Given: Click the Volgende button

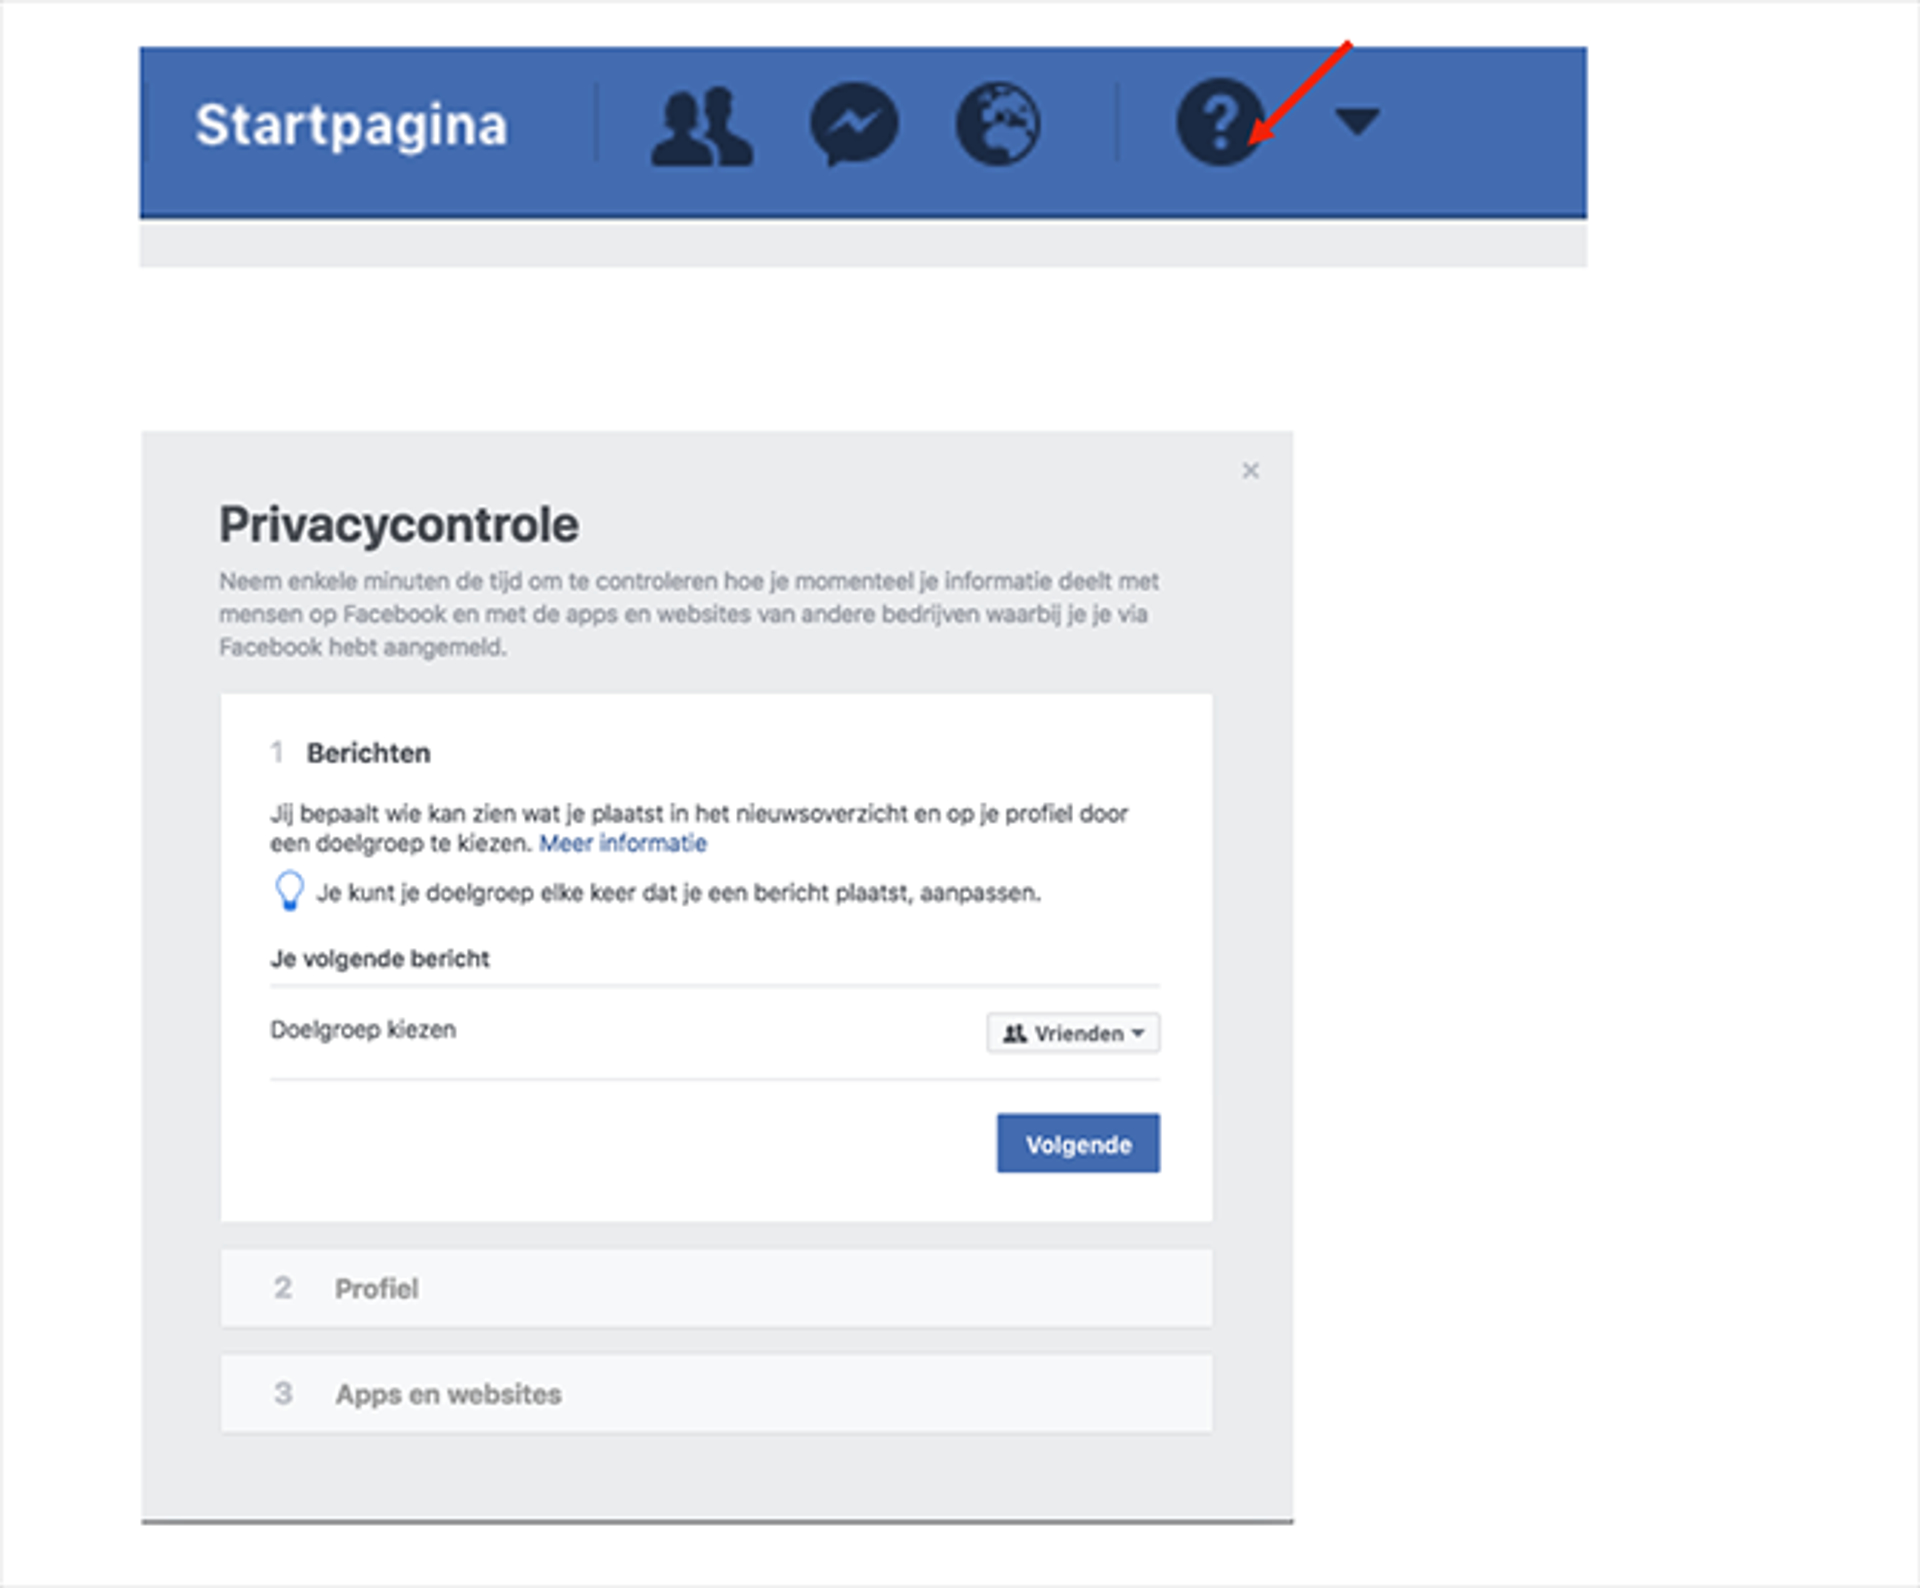Looking at the screenshot, I should [x=1078, y=1143].
